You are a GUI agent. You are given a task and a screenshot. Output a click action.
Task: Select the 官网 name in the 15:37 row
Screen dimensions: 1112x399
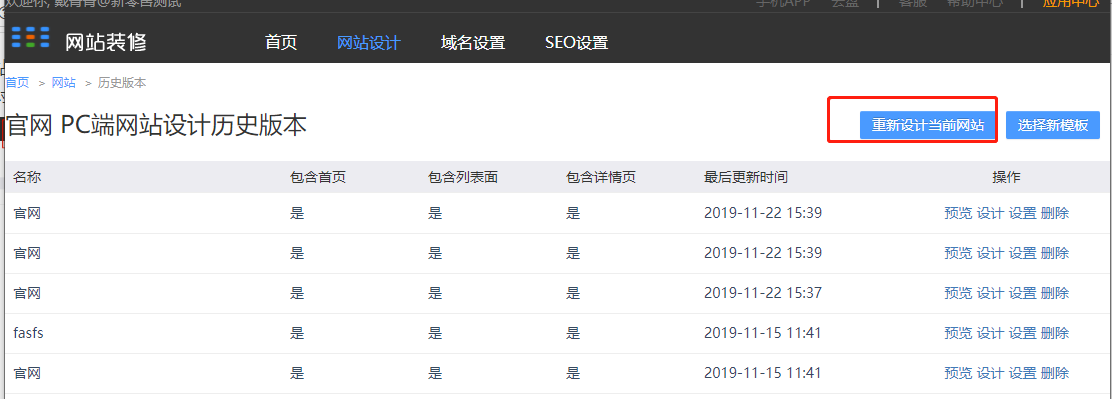click(27, 293)
